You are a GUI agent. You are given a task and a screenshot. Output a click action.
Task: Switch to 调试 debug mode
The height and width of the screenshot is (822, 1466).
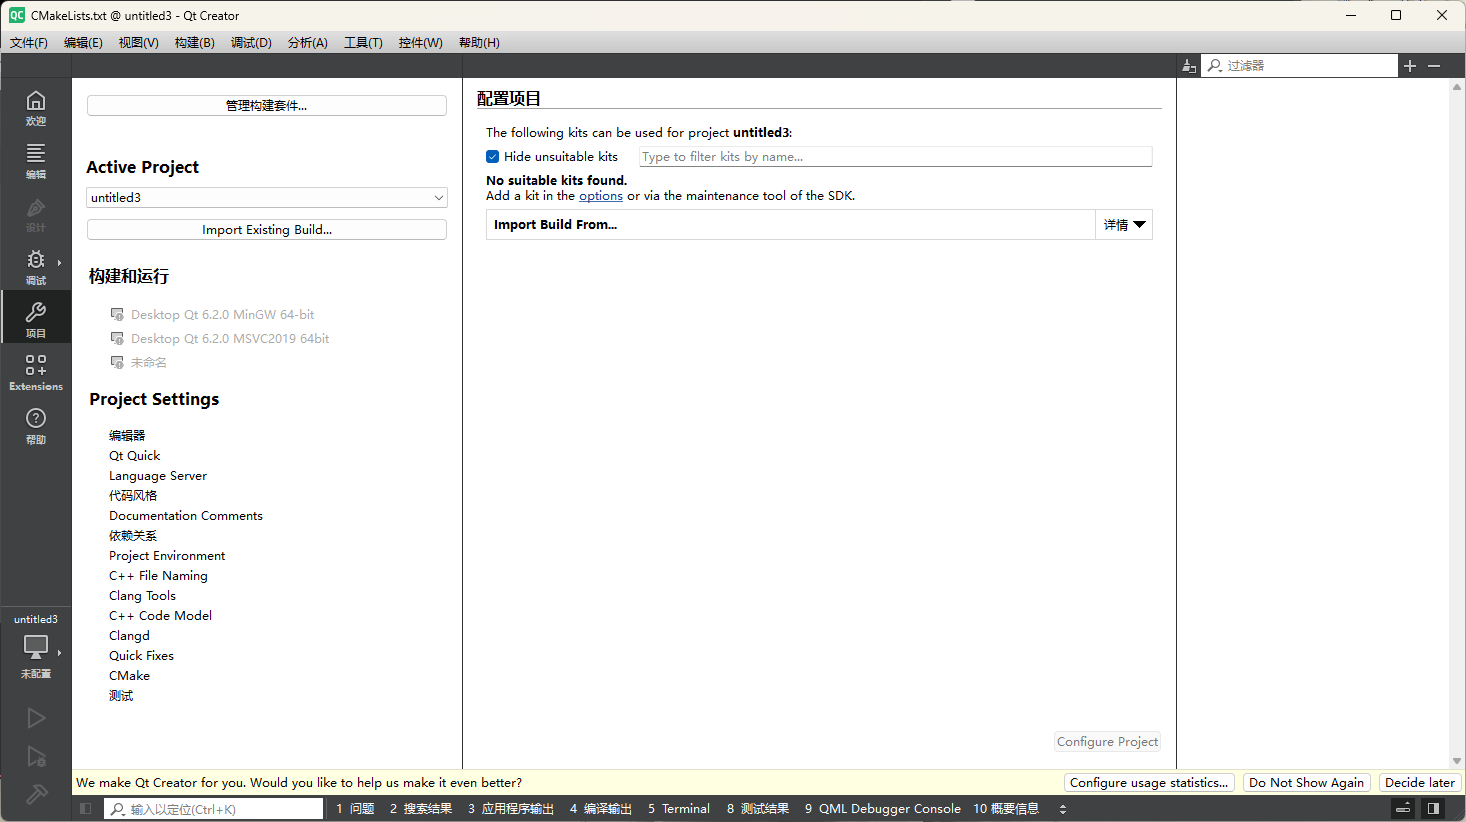click(36, 267)
